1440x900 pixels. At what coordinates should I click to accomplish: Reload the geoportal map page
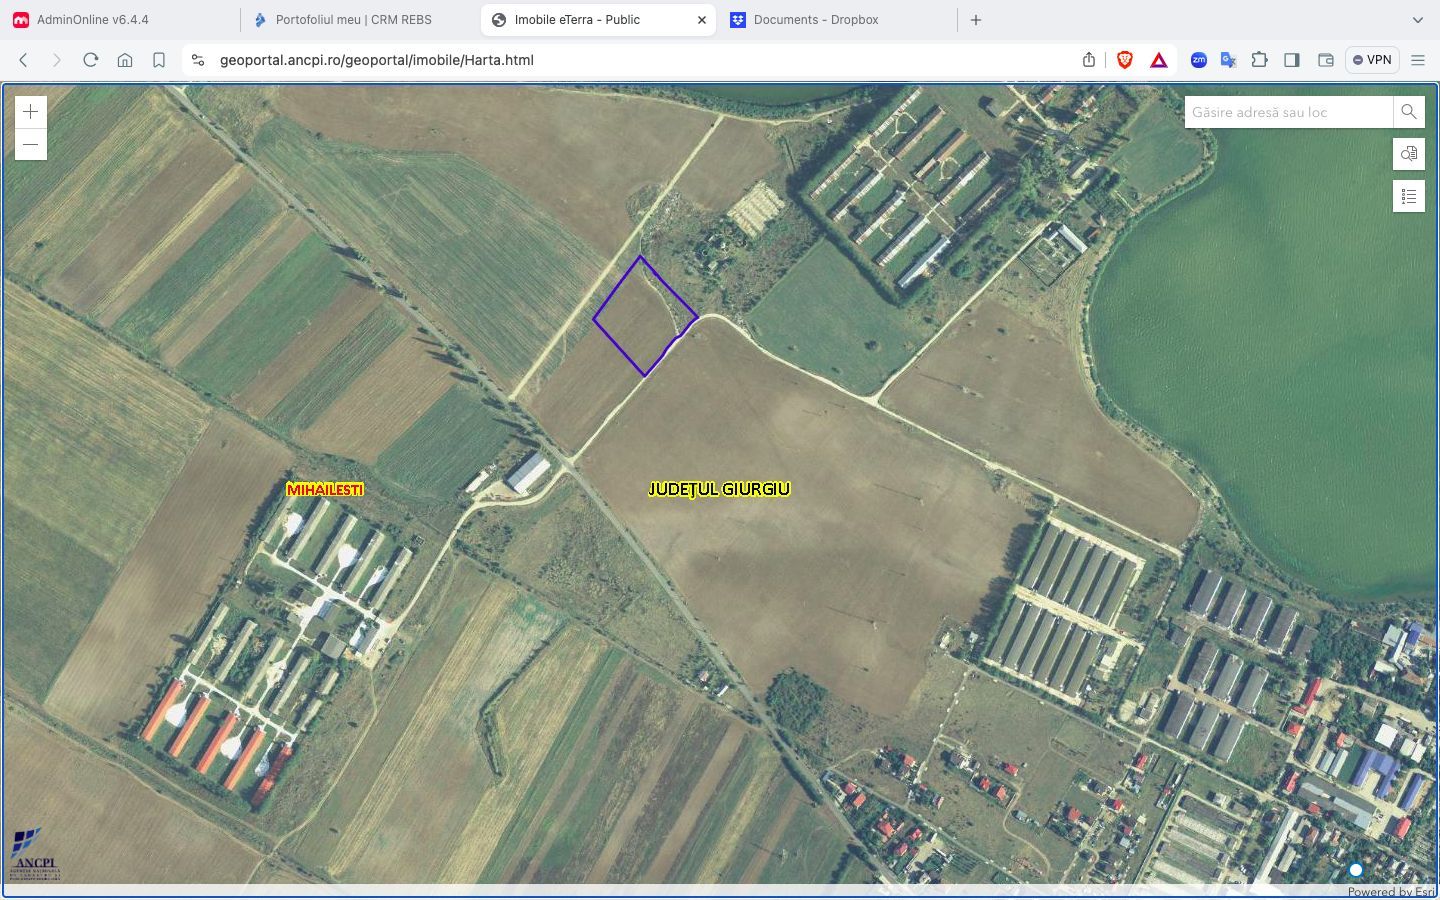(90, 59)
